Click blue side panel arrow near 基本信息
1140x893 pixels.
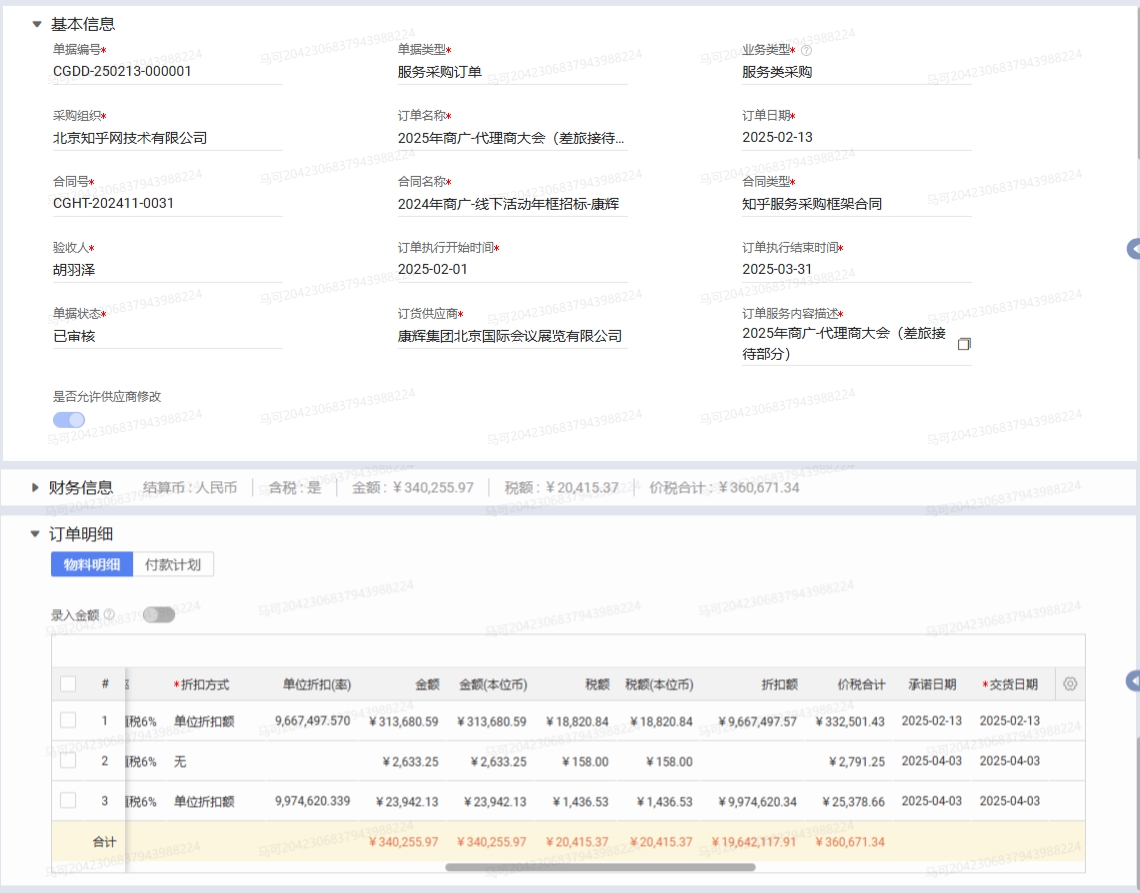(1133, 248)
